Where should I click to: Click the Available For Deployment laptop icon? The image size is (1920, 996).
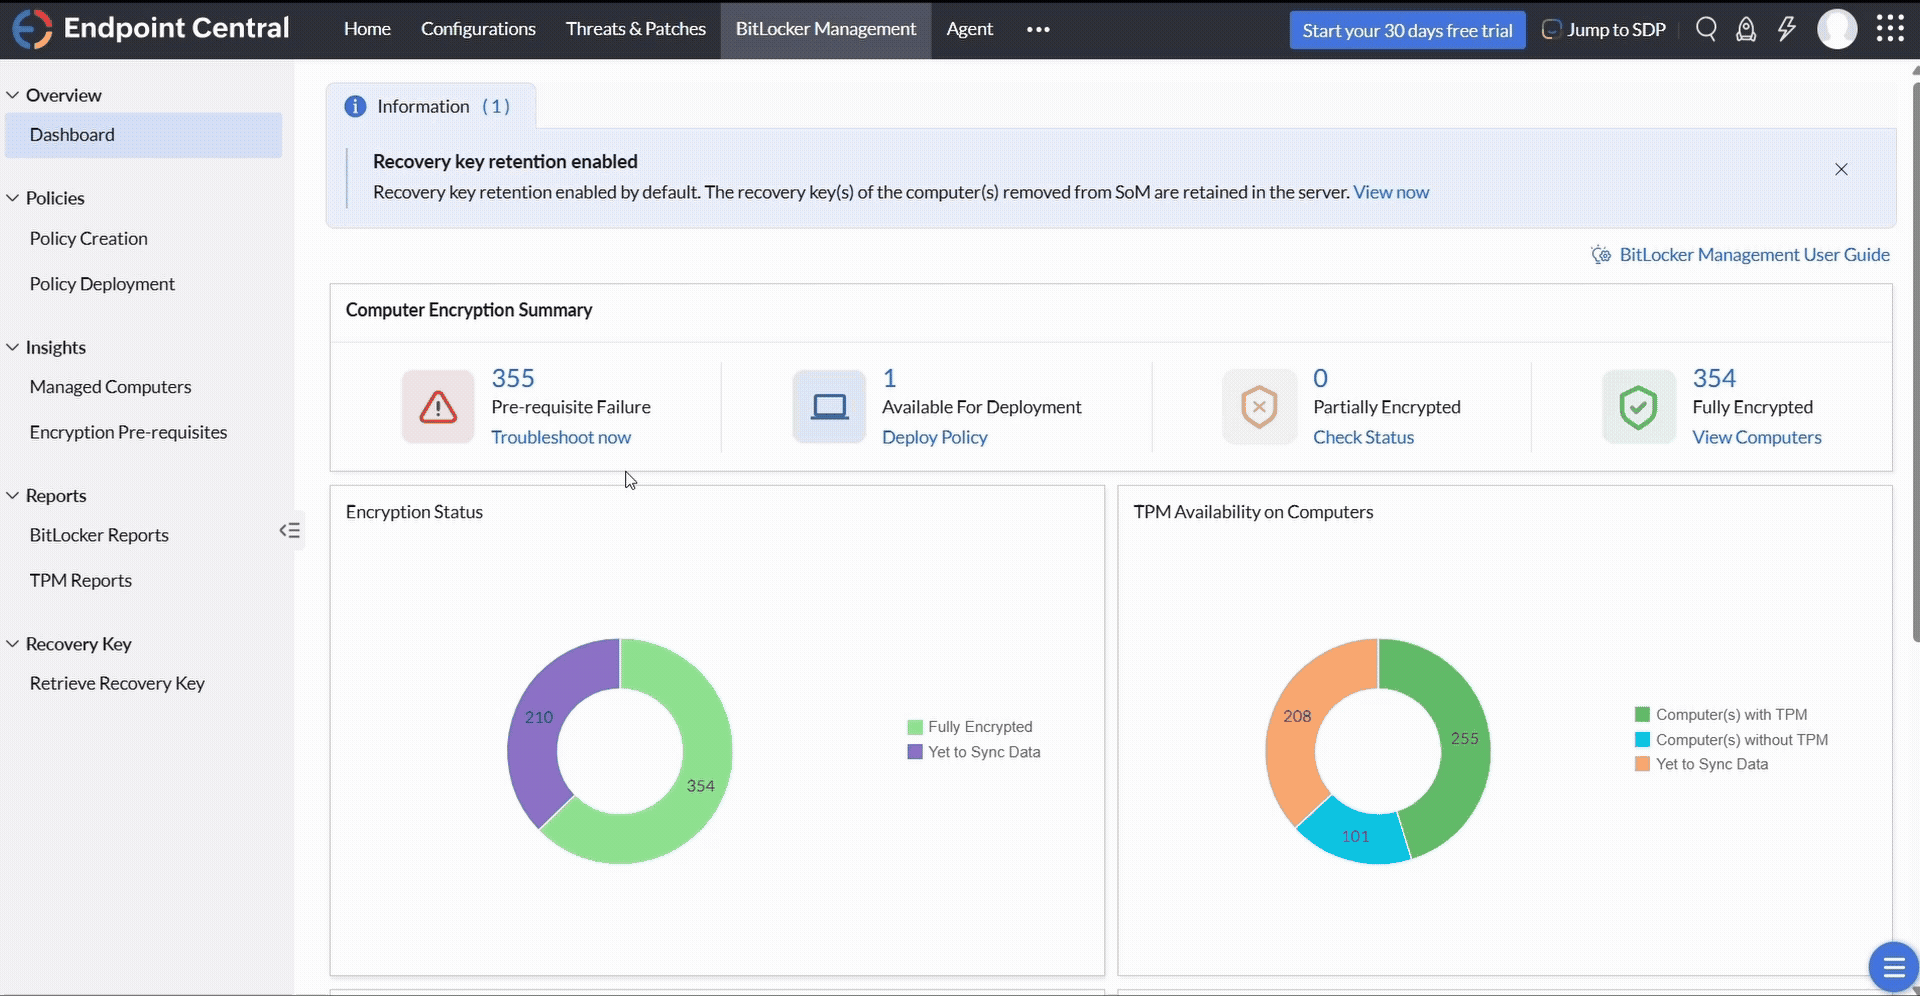829,407
